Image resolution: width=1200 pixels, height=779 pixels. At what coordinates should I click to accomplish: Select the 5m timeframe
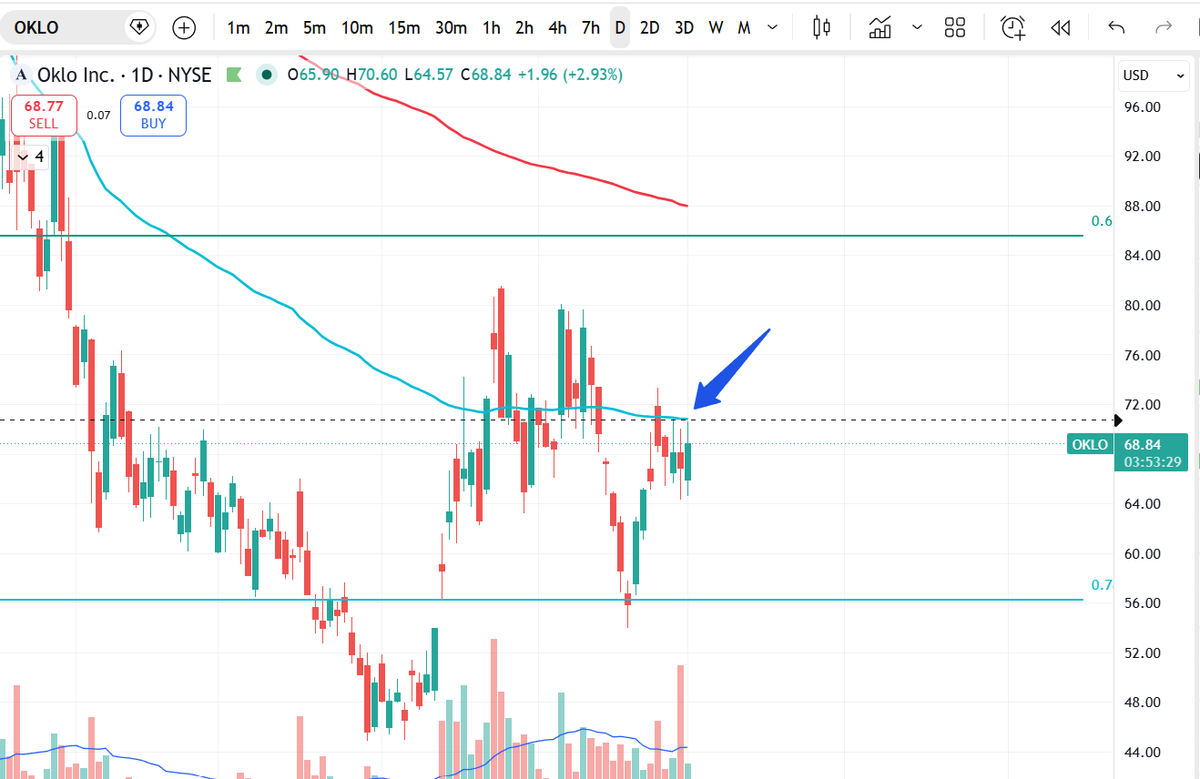314,27
